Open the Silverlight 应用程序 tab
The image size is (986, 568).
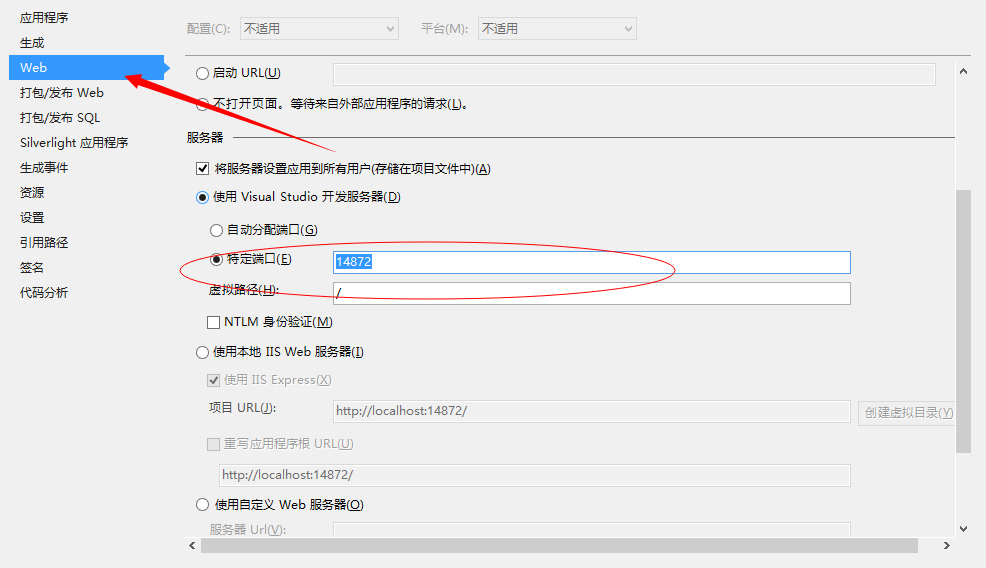[74, 143]
